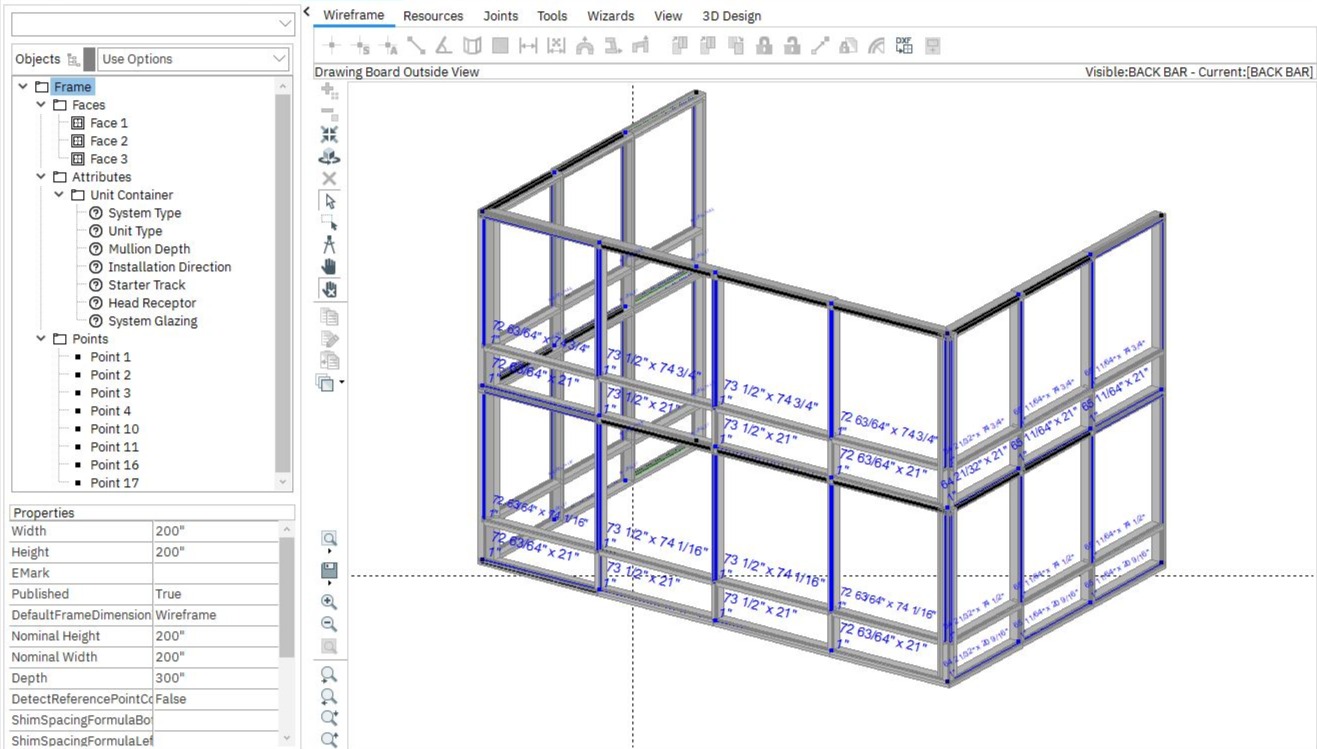Open the Use Options dropdown
1317x749 pixels.
click(193, 59)
